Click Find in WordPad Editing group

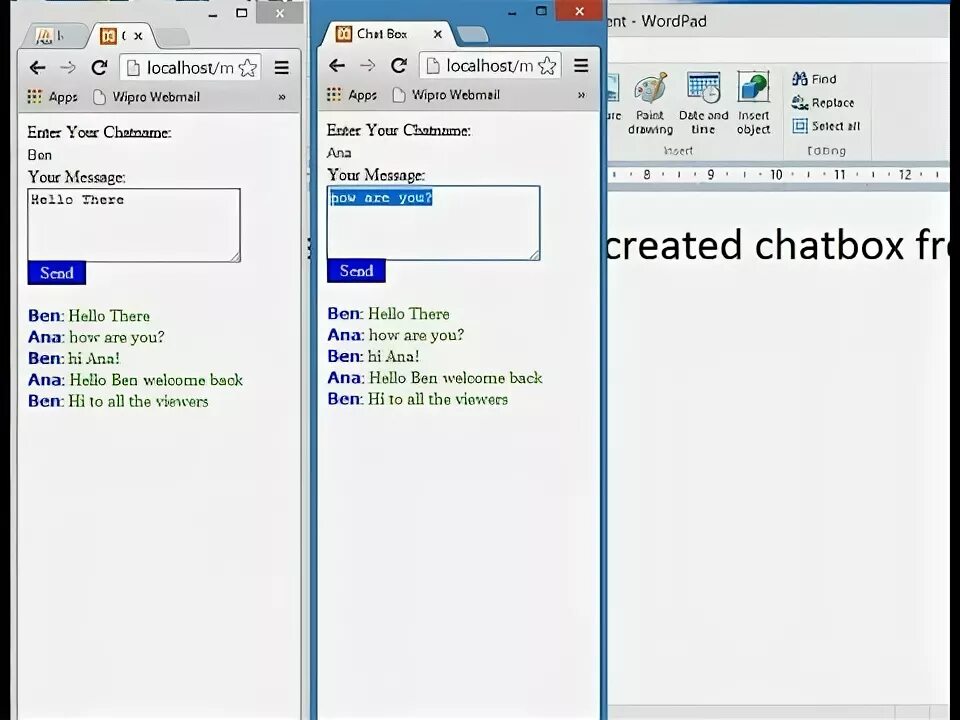pyautogui.click(x=814, y=79)
